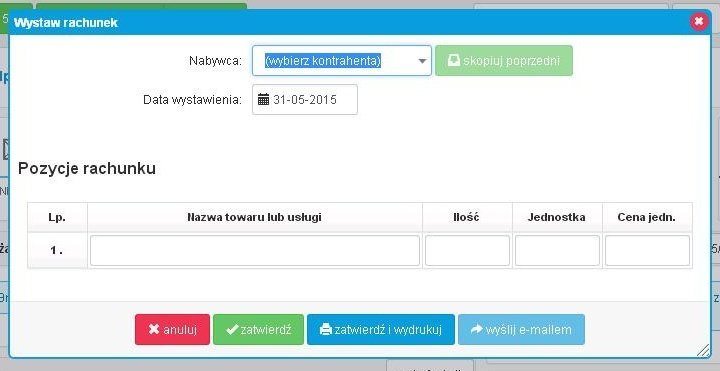Viewport: 720px width, 371px height.
Task: Click the Nazwa towaru lub usługi header
Action: [254, 217]
